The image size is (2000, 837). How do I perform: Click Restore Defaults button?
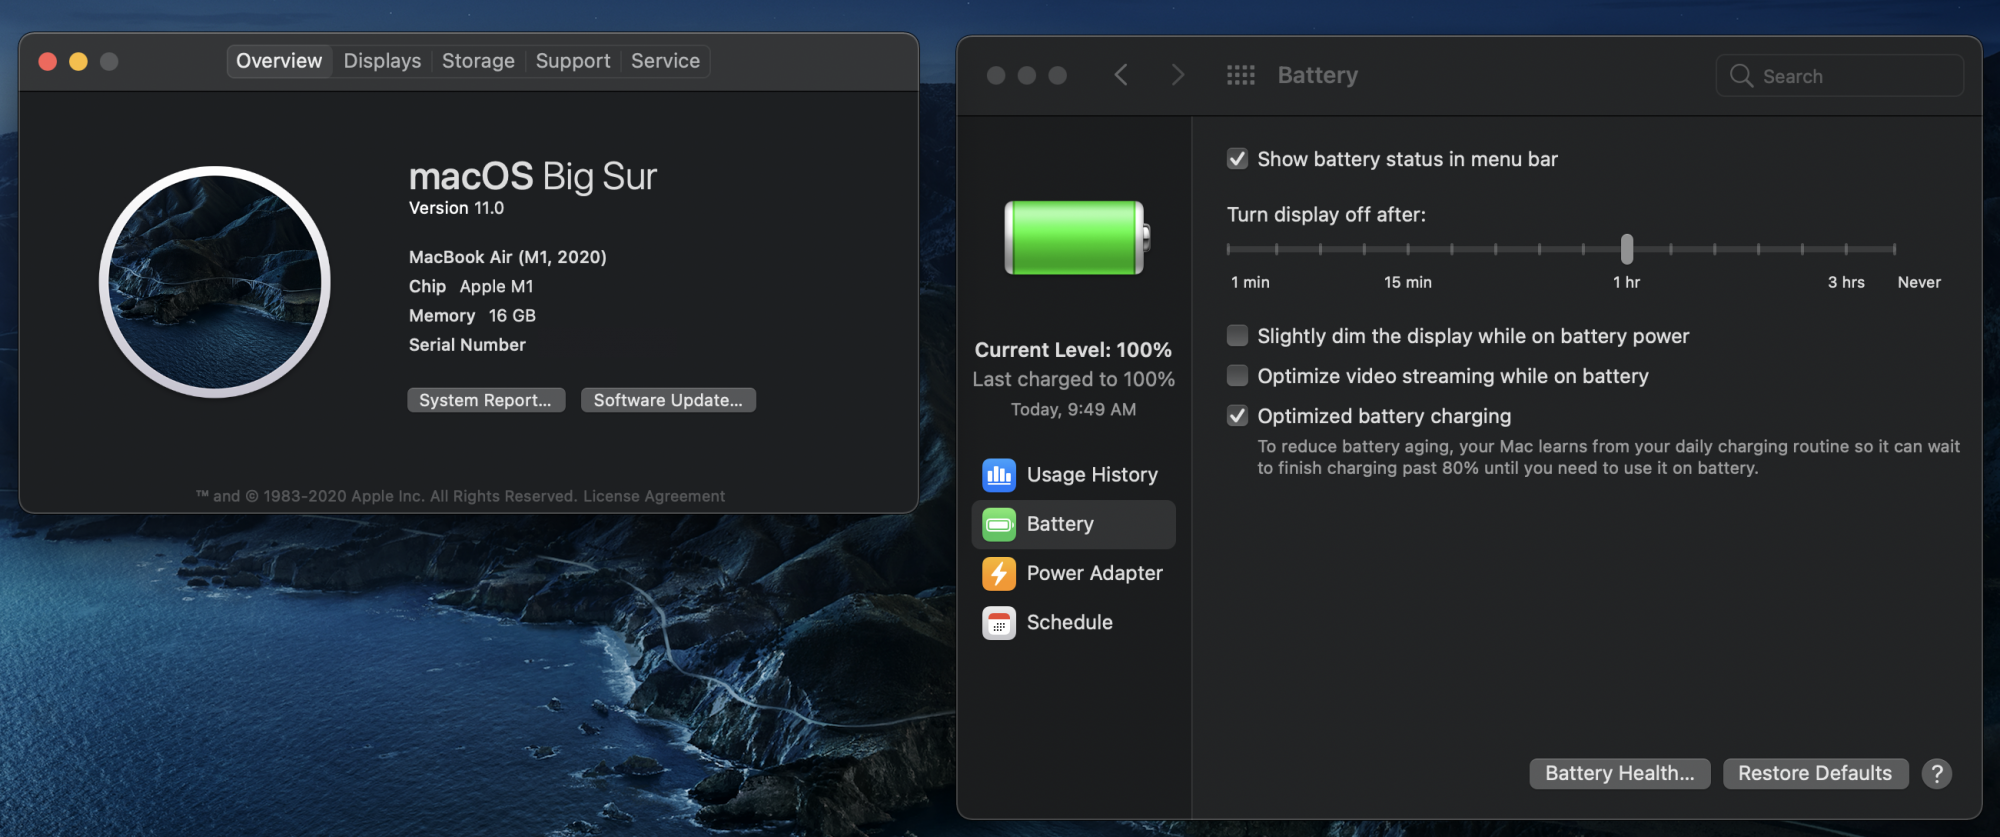[x=1815, y=773]
